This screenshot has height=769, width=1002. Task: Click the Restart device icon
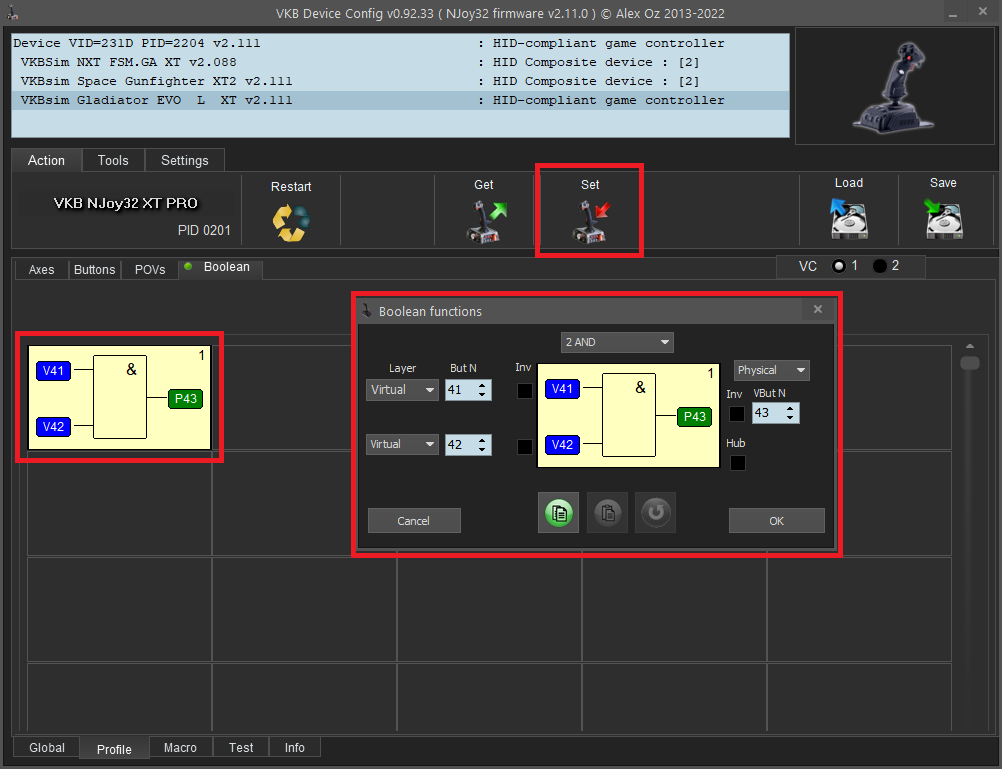click(x=291, y=222)
